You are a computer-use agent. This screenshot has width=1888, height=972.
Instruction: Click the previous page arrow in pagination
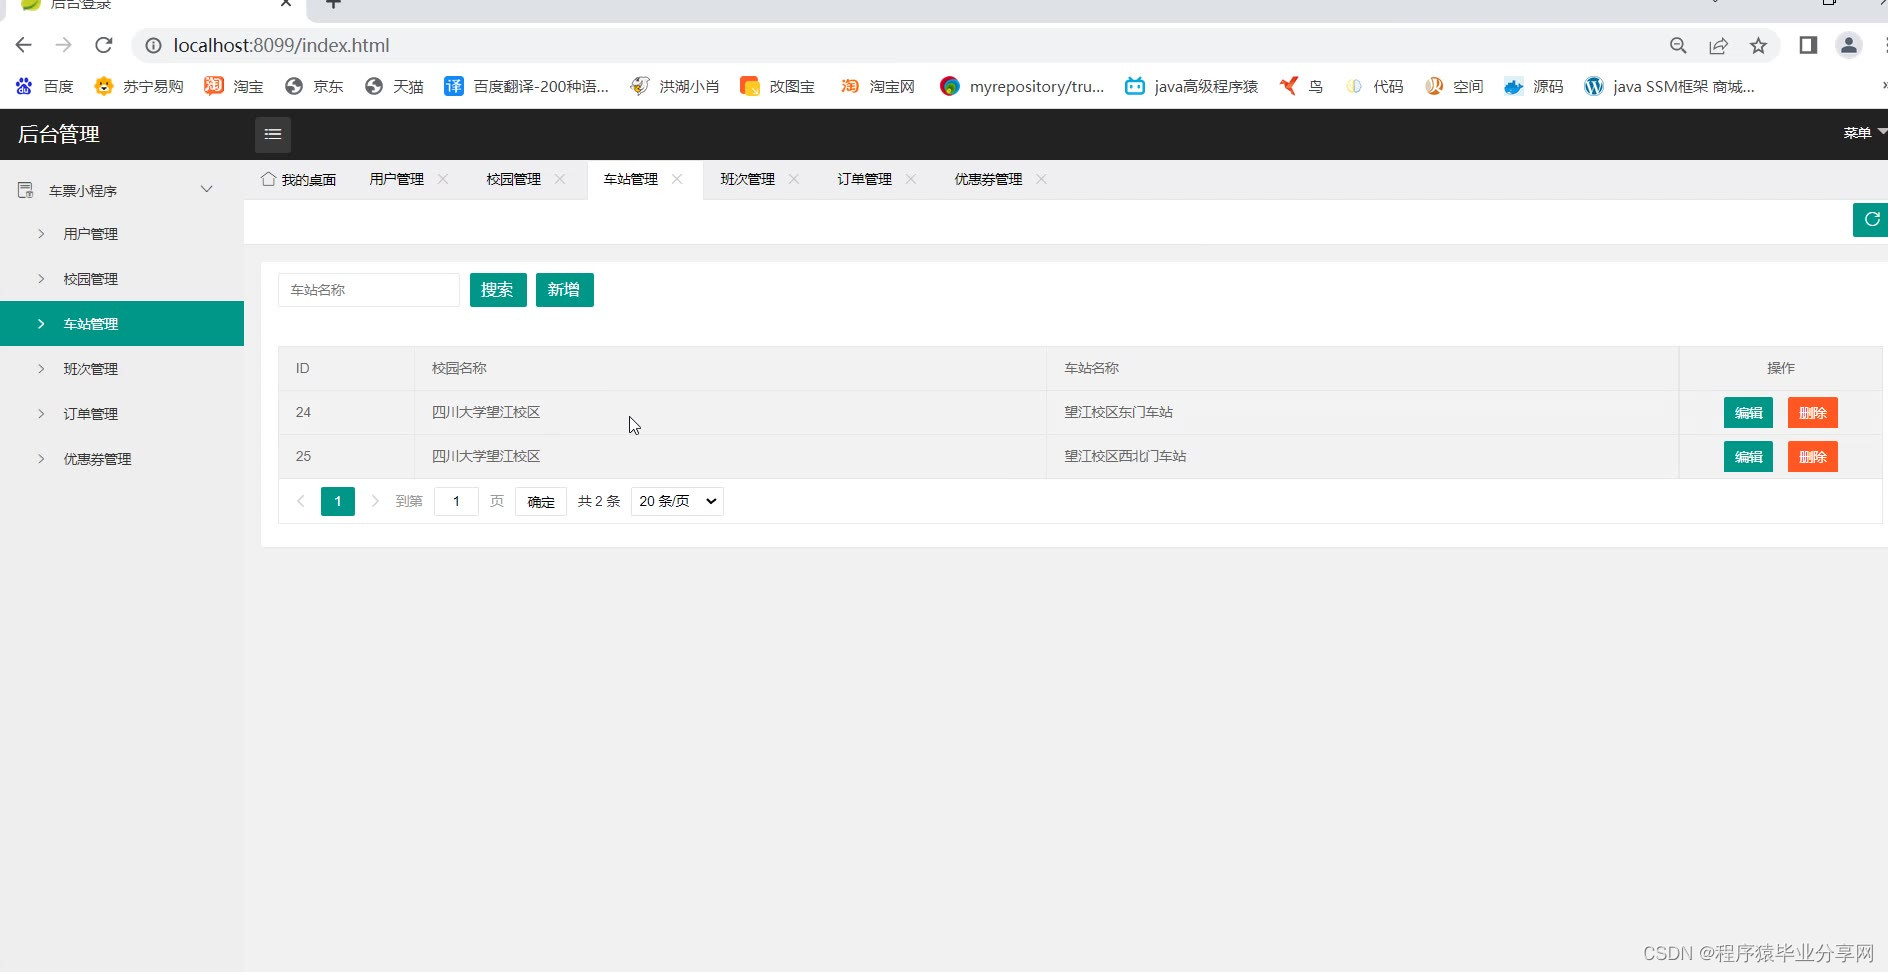[x=300, y=501]
